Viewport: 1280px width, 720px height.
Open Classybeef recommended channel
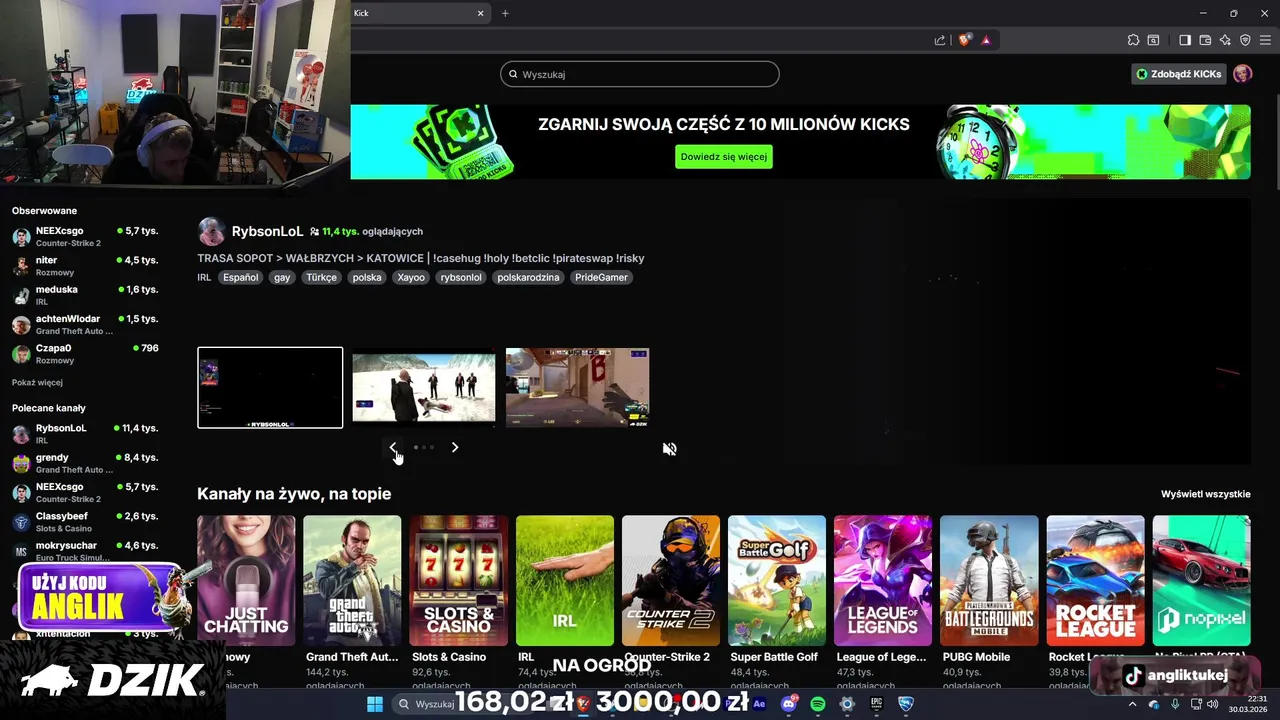tap(86, 521)
